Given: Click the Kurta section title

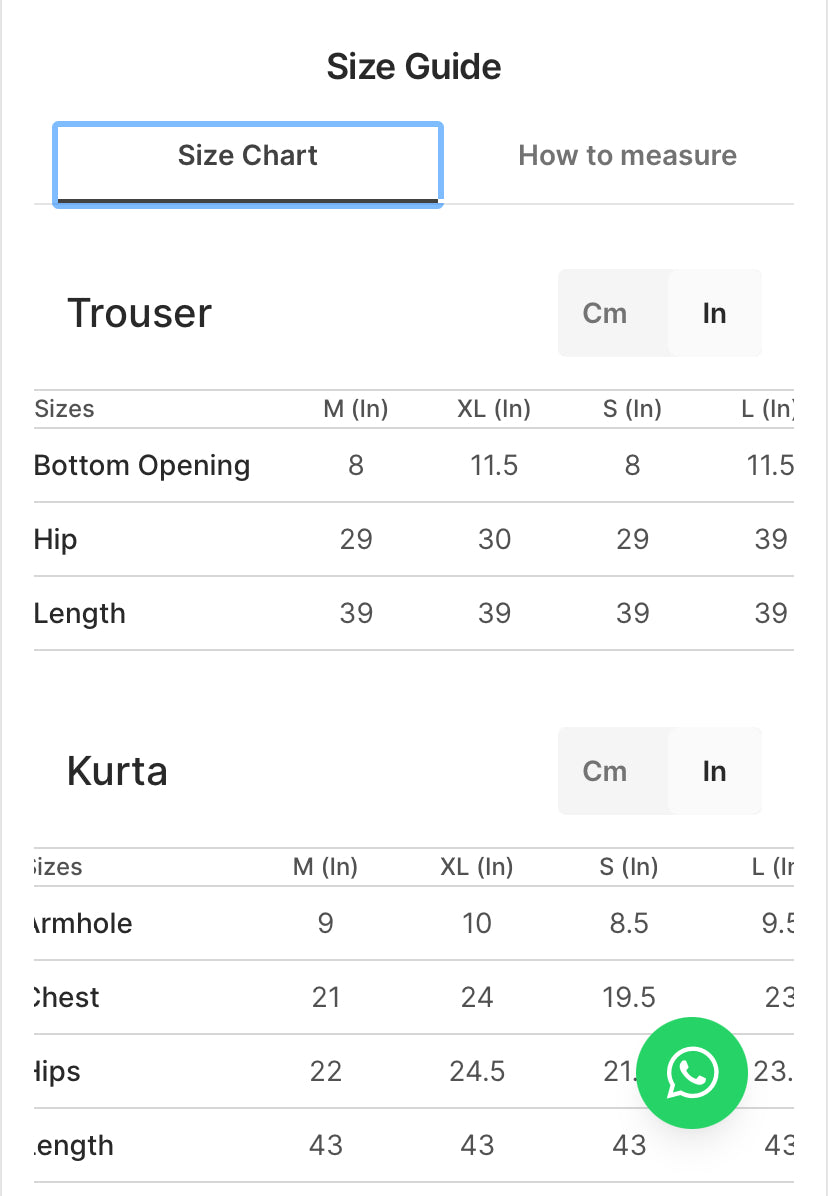Looking at the screenshot, I should click(x=117, y=771).
